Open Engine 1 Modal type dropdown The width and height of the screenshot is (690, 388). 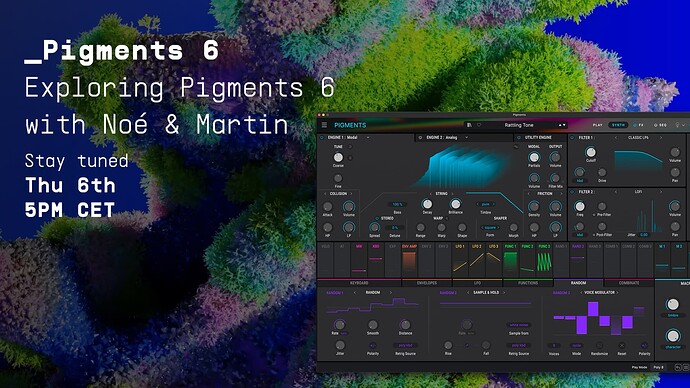click(368, 138)
